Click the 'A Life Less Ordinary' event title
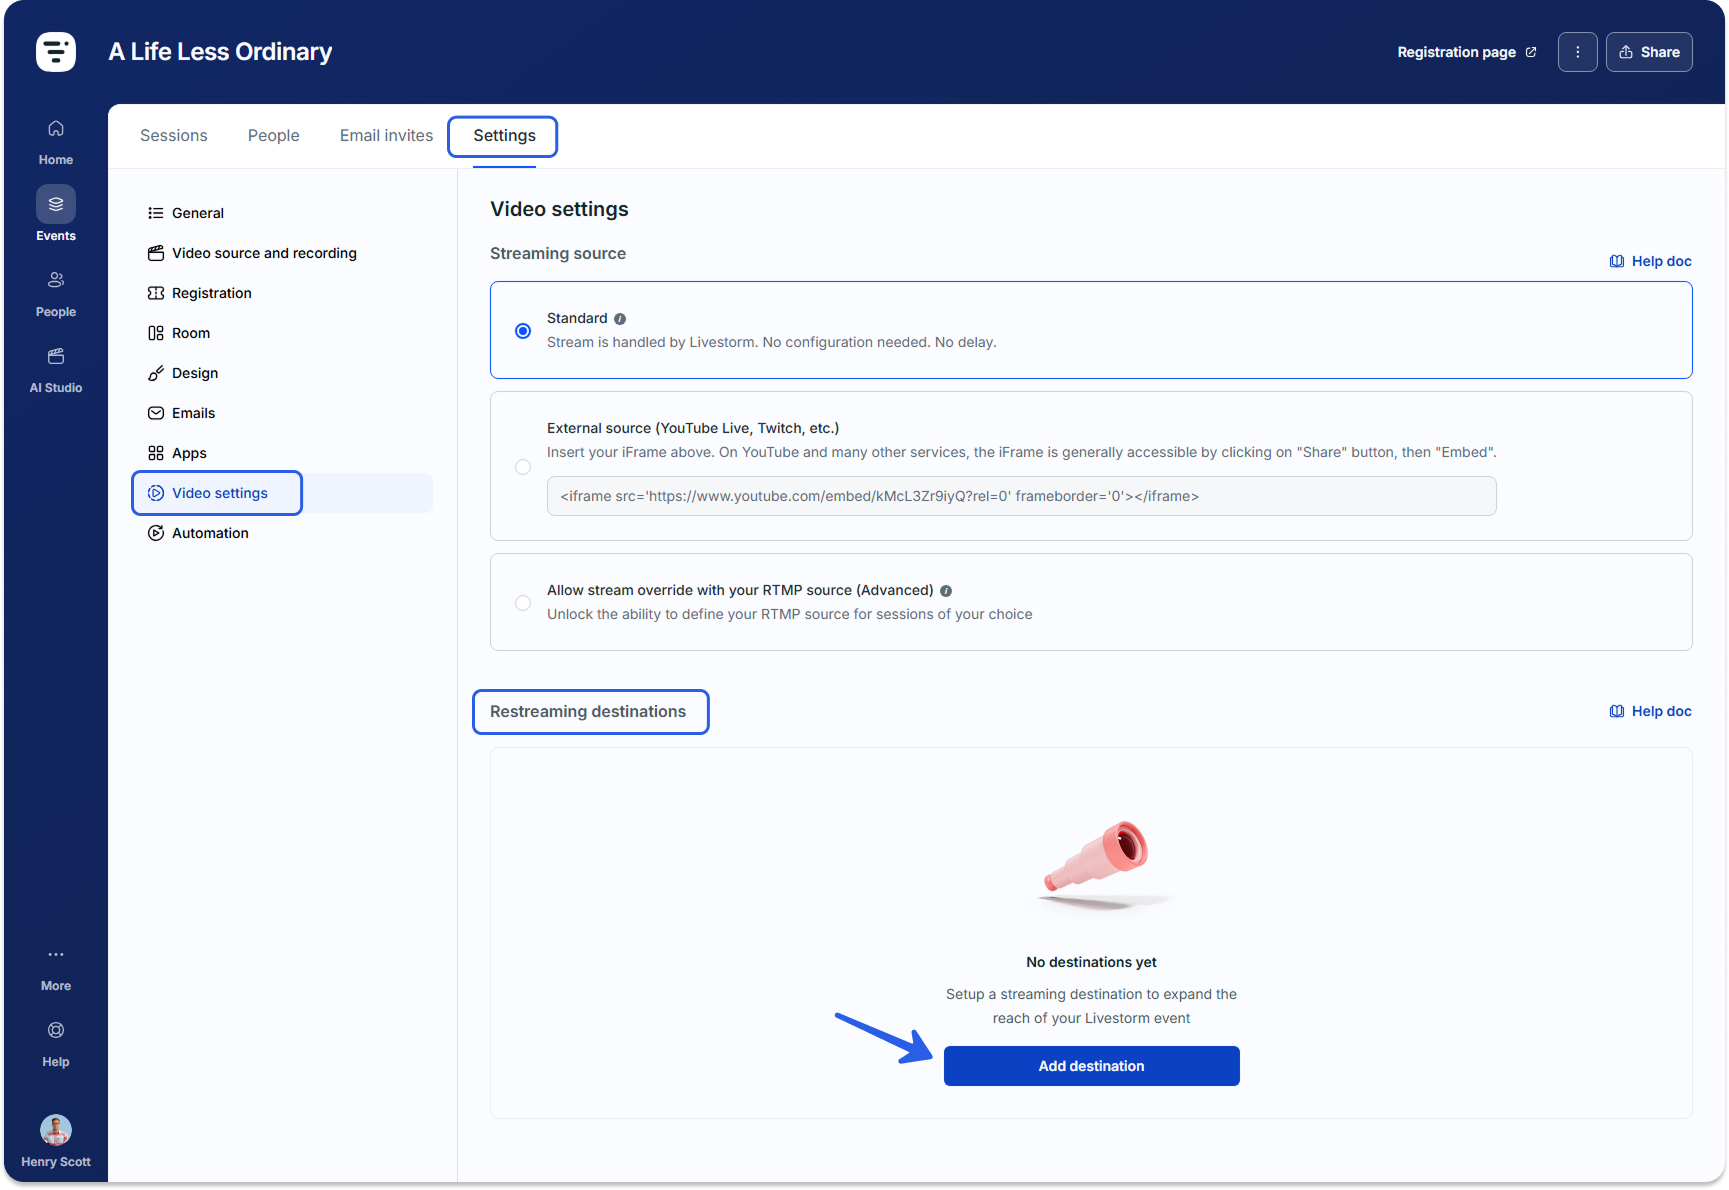 click(220, 52)
